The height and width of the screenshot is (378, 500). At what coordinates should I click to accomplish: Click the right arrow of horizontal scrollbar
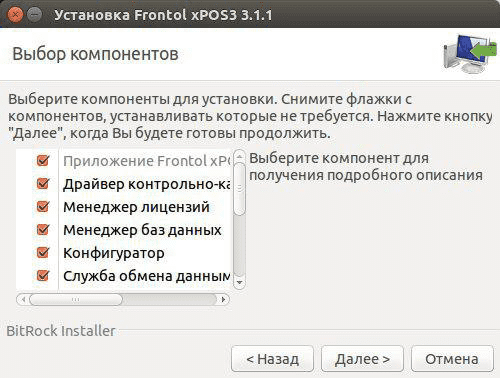point(224,299)
